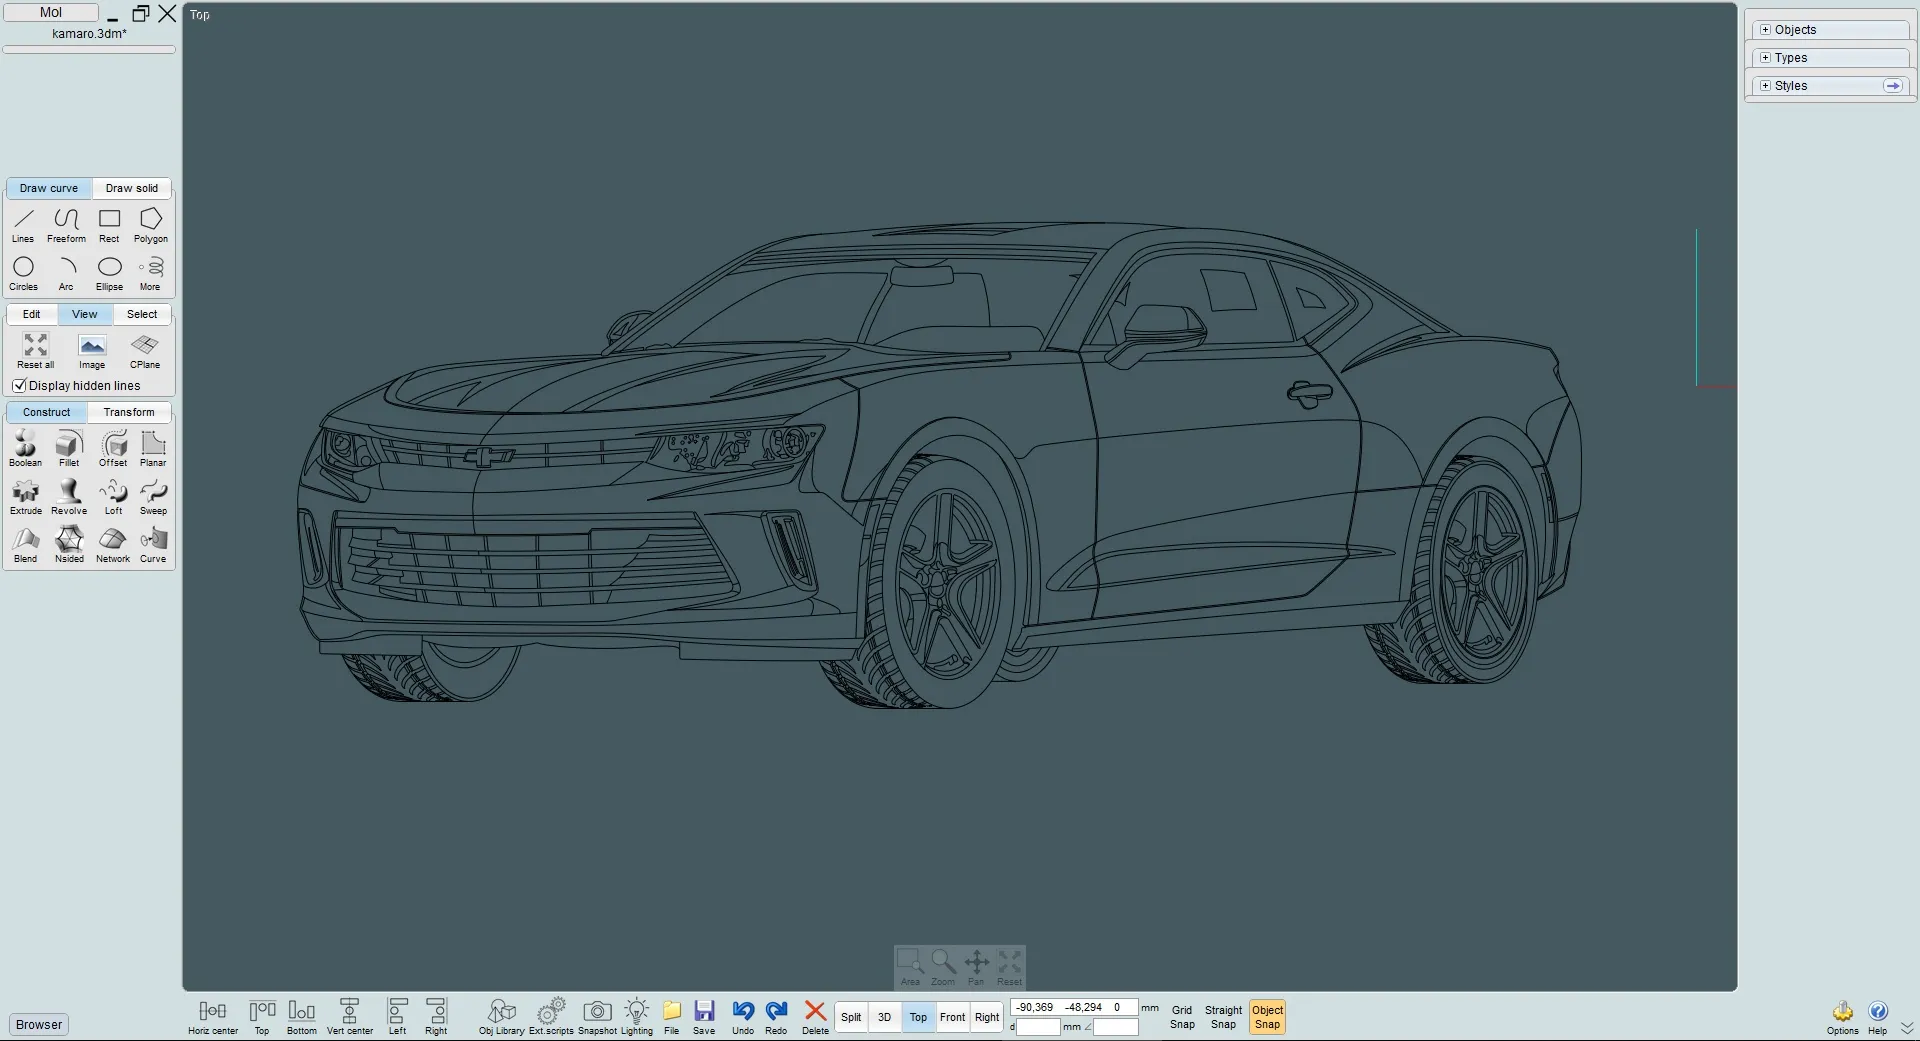Select the Ellipse tool
The height and width of the screenshot is (1041, 1920).
pos(109,273)
